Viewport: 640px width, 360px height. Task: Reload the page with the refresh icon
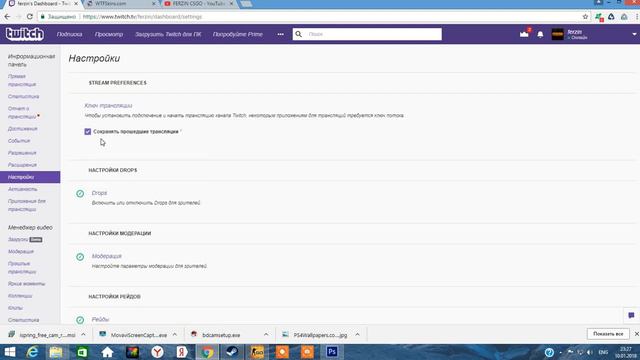29,17
